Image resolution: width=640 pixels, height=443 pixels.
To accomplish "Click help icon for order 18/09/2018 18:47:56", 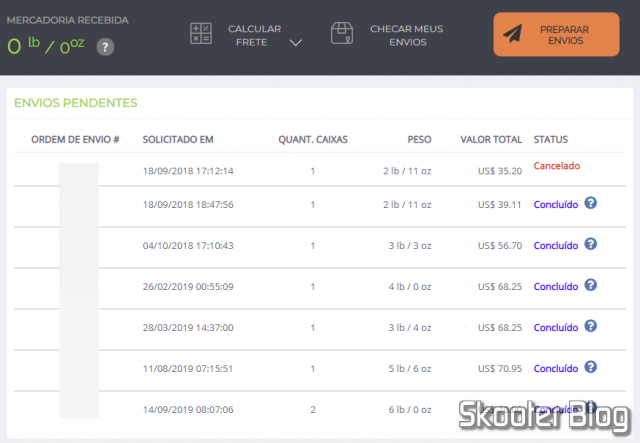I will coord(591,203).
